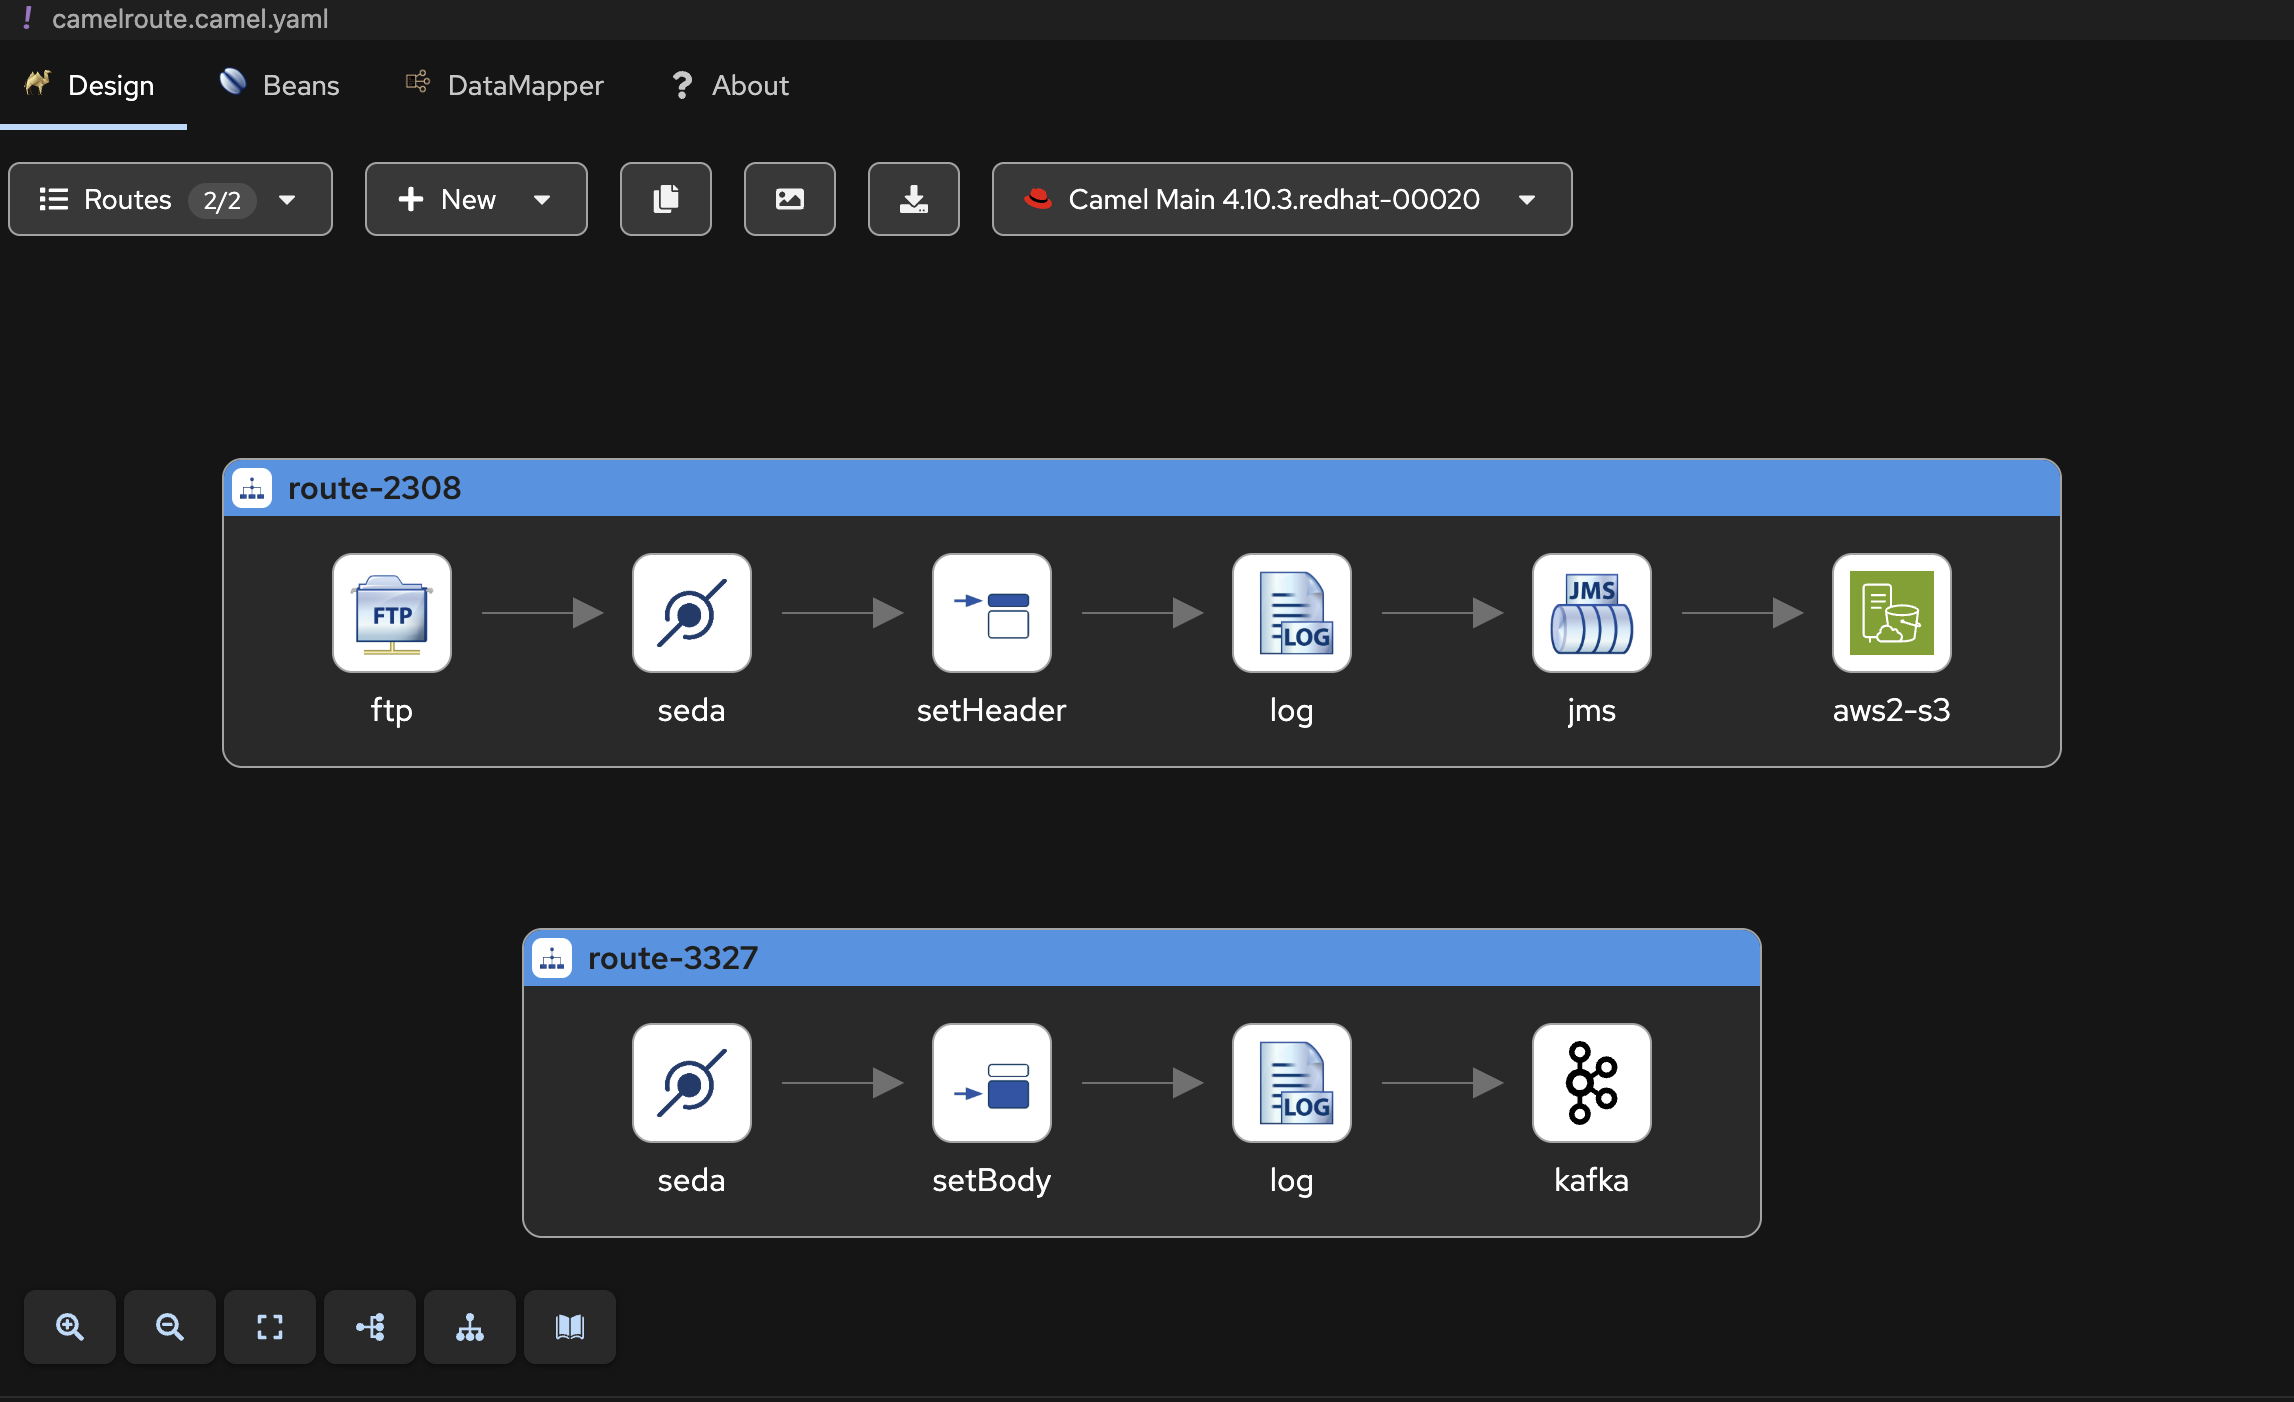Viewport: 2294px width, 1402px height.
Task: Select the setHeader step icon
Action: tap(991, 613)
